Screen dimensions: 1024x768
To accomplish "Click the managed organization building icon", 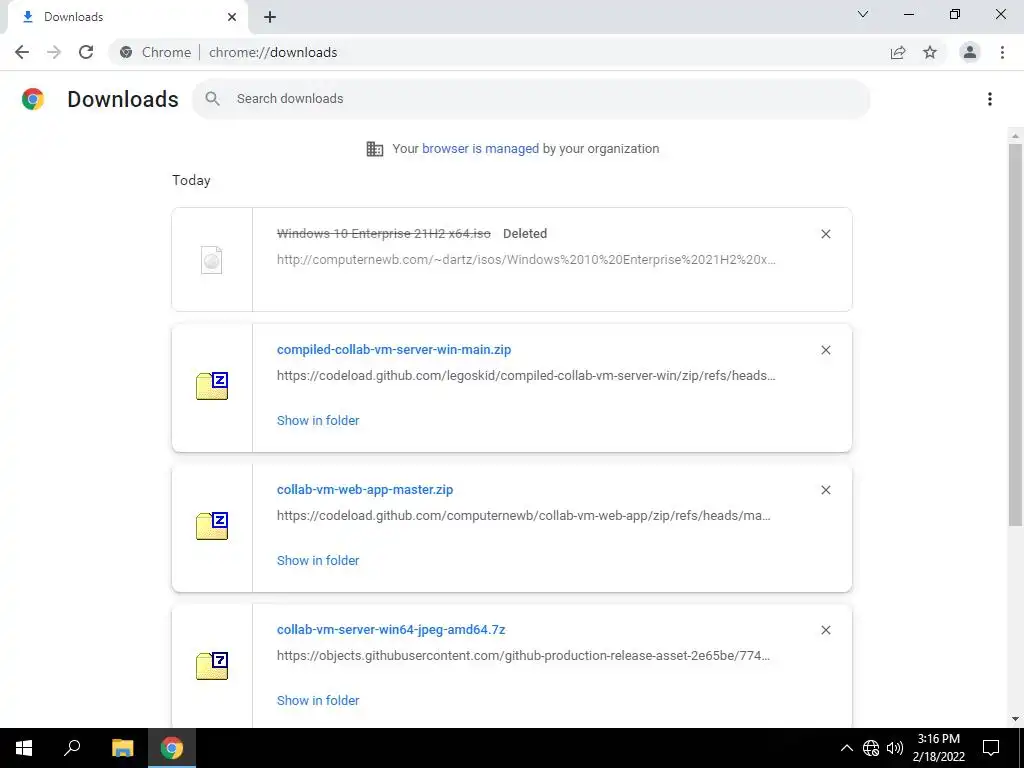I will click(375, 149).
